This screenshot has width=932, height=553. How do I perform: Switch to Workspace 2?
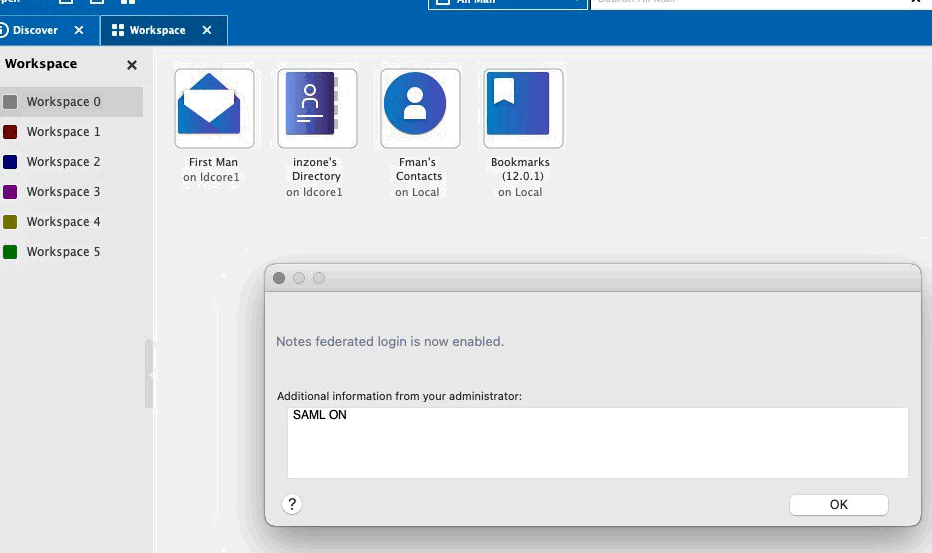coord(63,162)
